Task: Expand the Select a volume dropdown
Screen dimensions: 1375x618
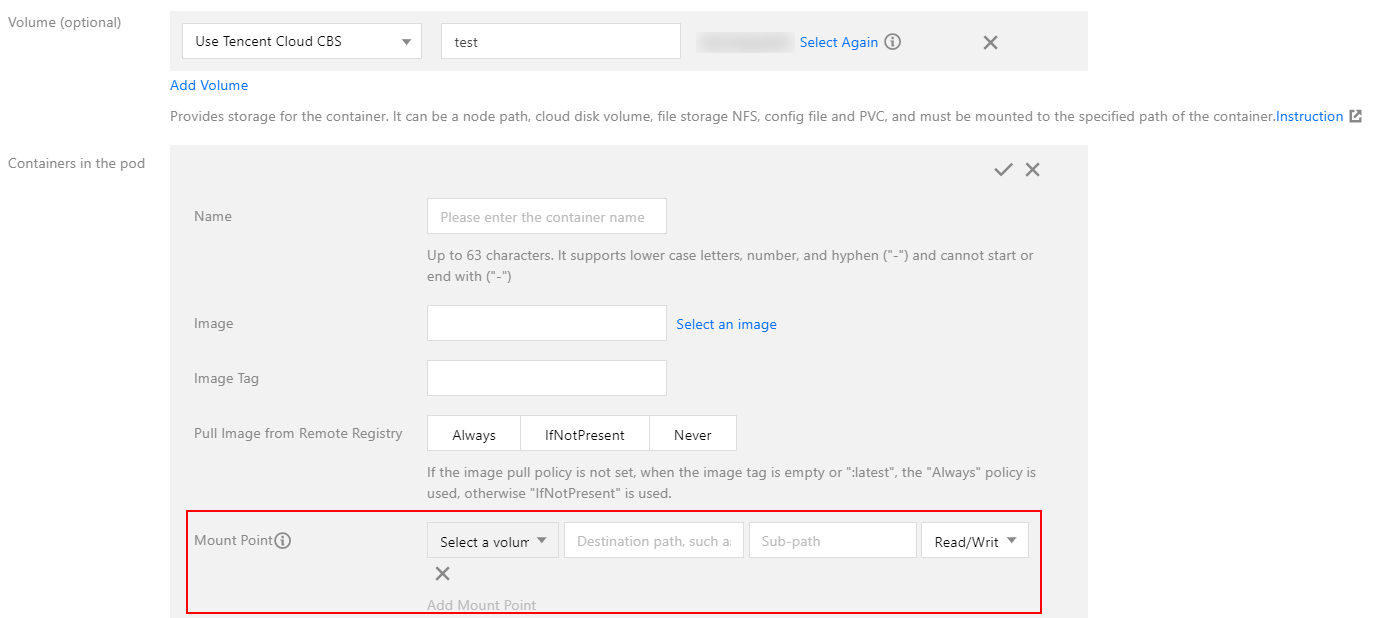Action: tap(493, 541)
